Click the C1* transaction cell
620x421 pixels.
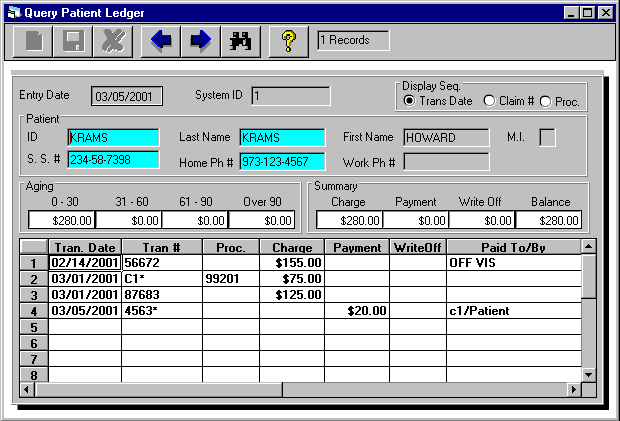[162, 279]
